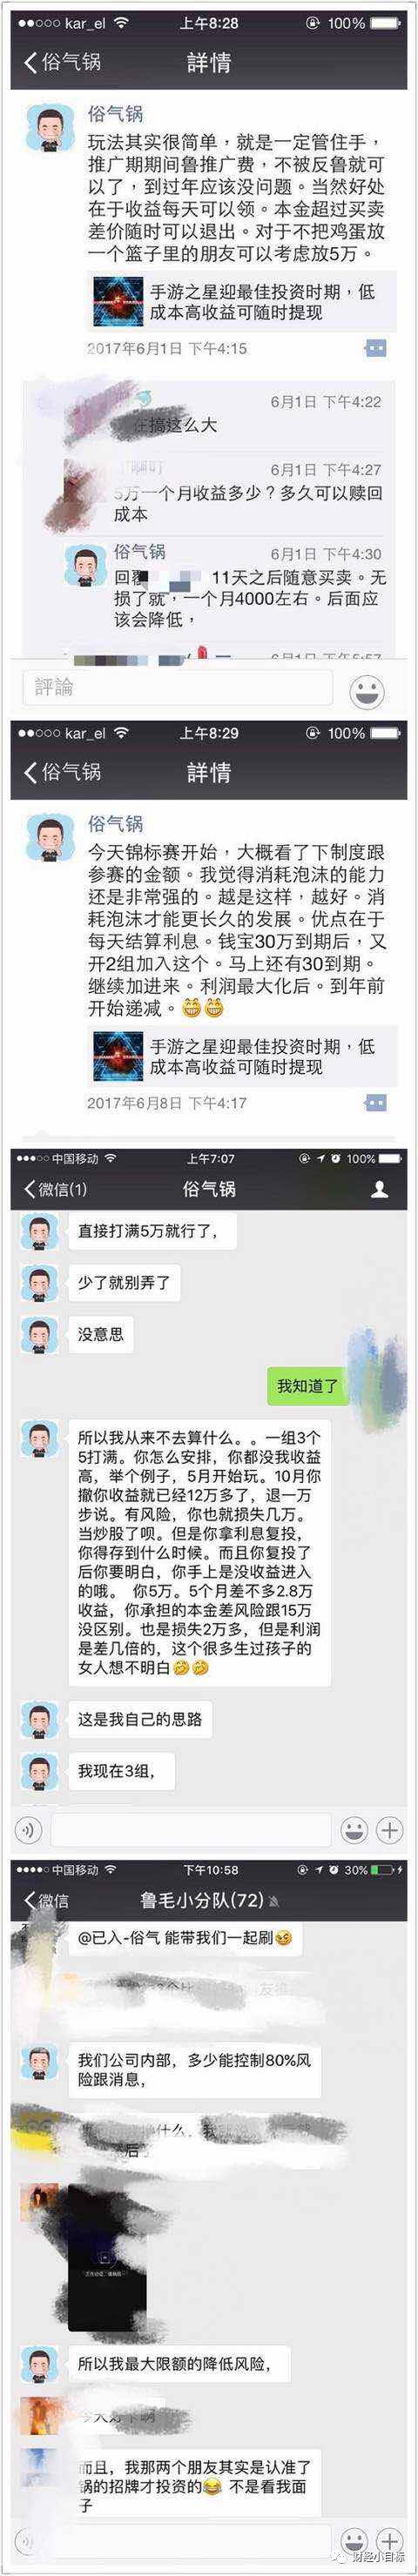This screenshot has height=2576, width=418.
Task: Open link card above 2017年6月1日 timestamp
Action: pyautogui.click(x=242, y=303)
